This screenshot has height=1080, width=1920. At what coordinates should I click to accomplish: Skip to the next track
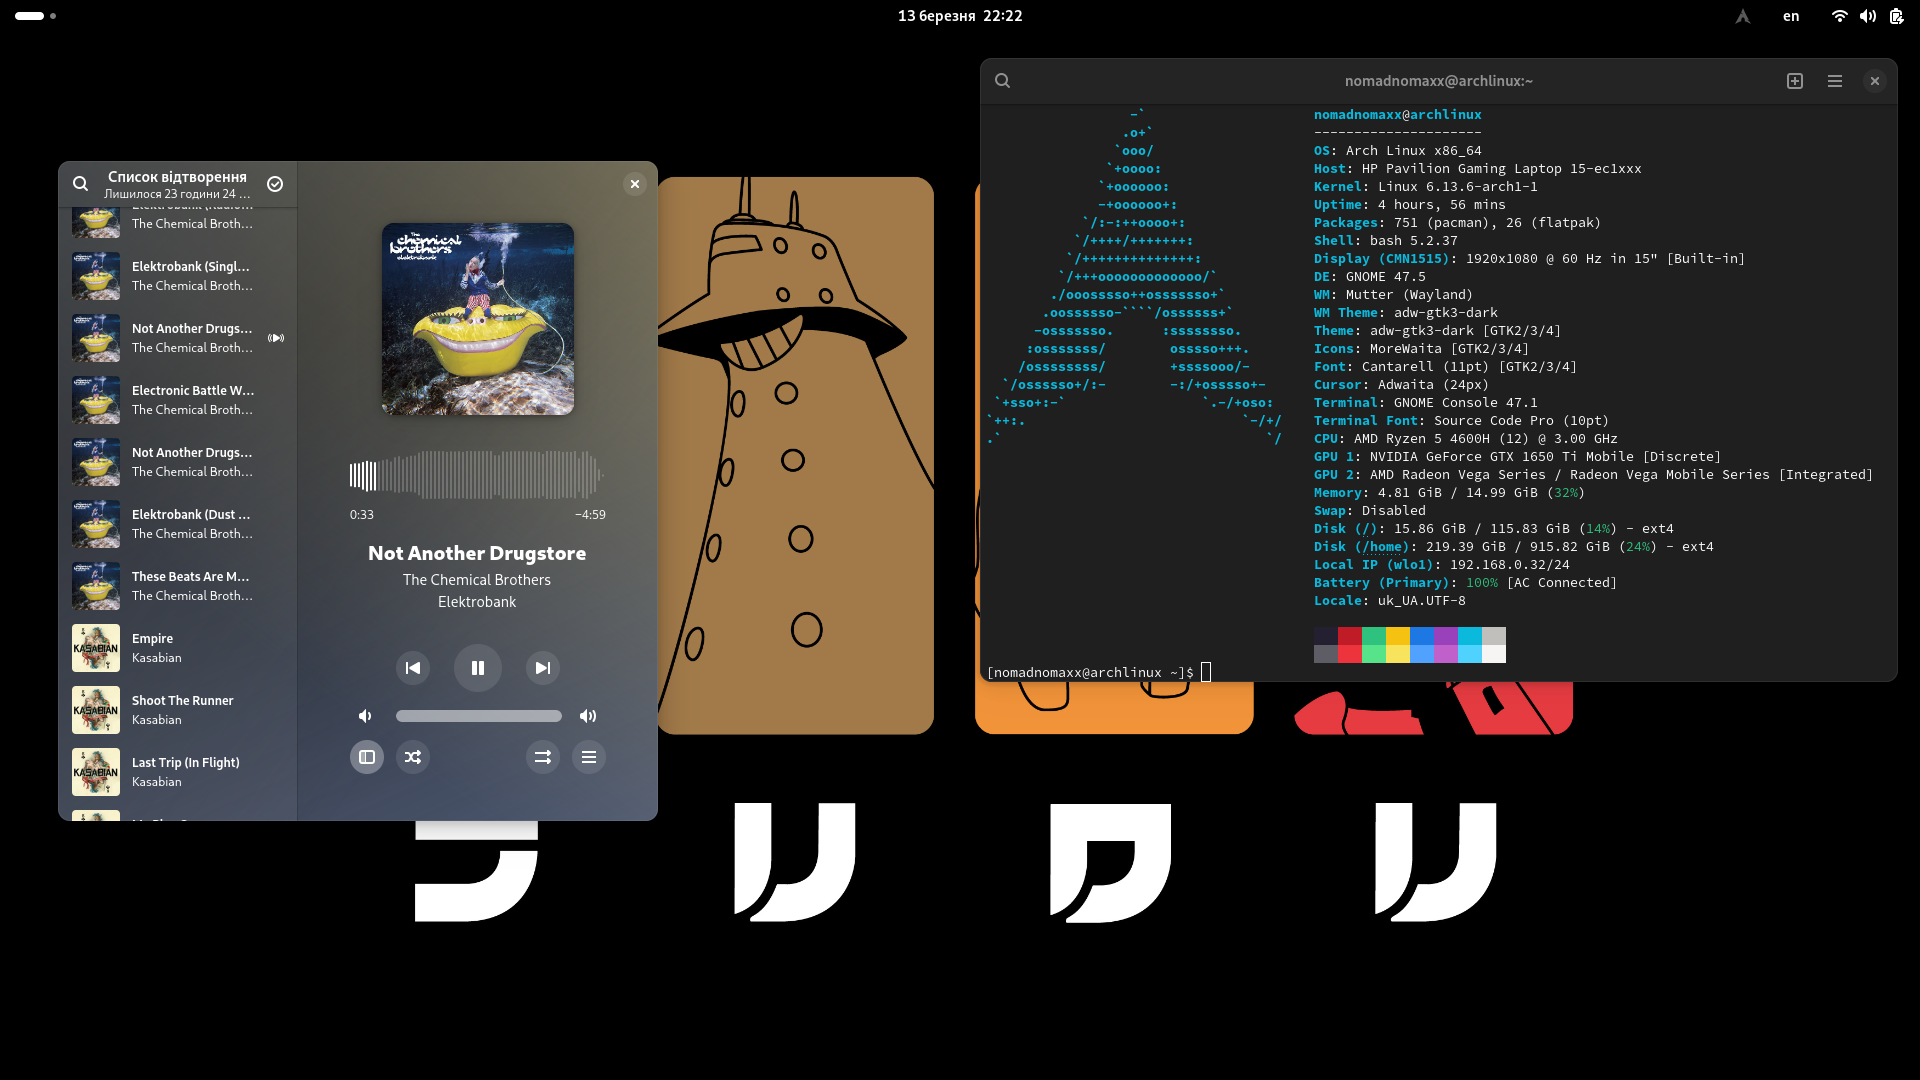pos(543,668)
